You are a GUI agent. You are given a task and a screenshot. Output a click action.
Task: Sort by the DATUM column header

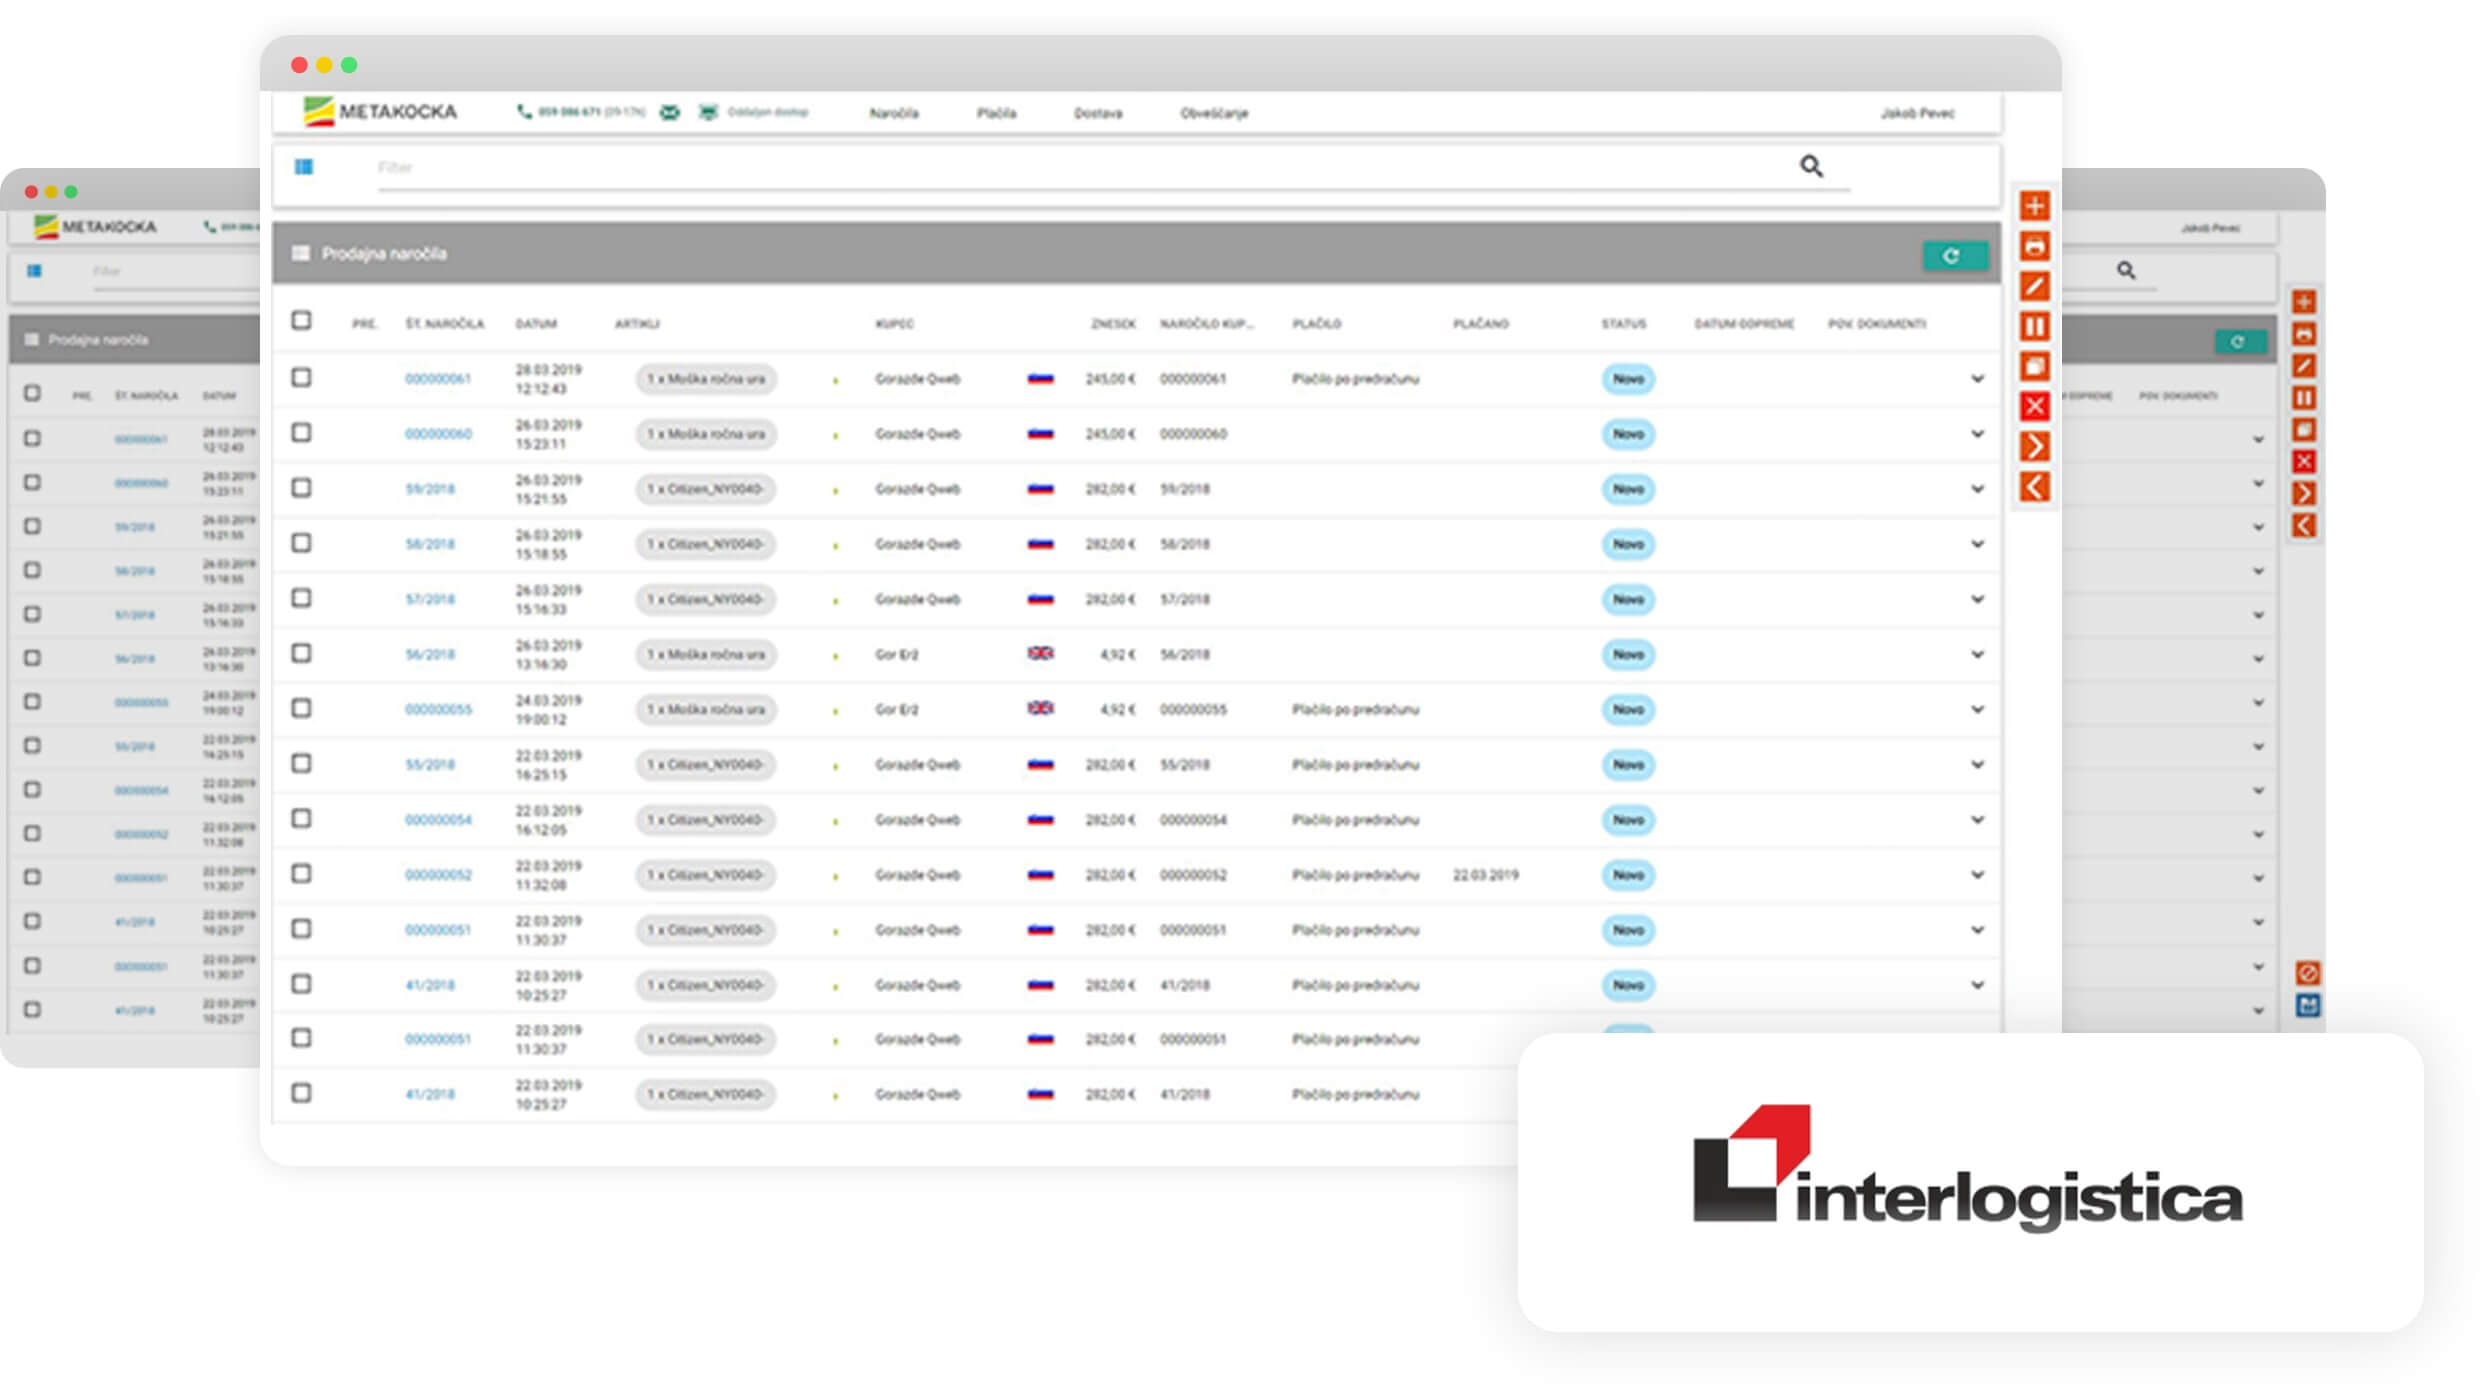coord(536,324)
